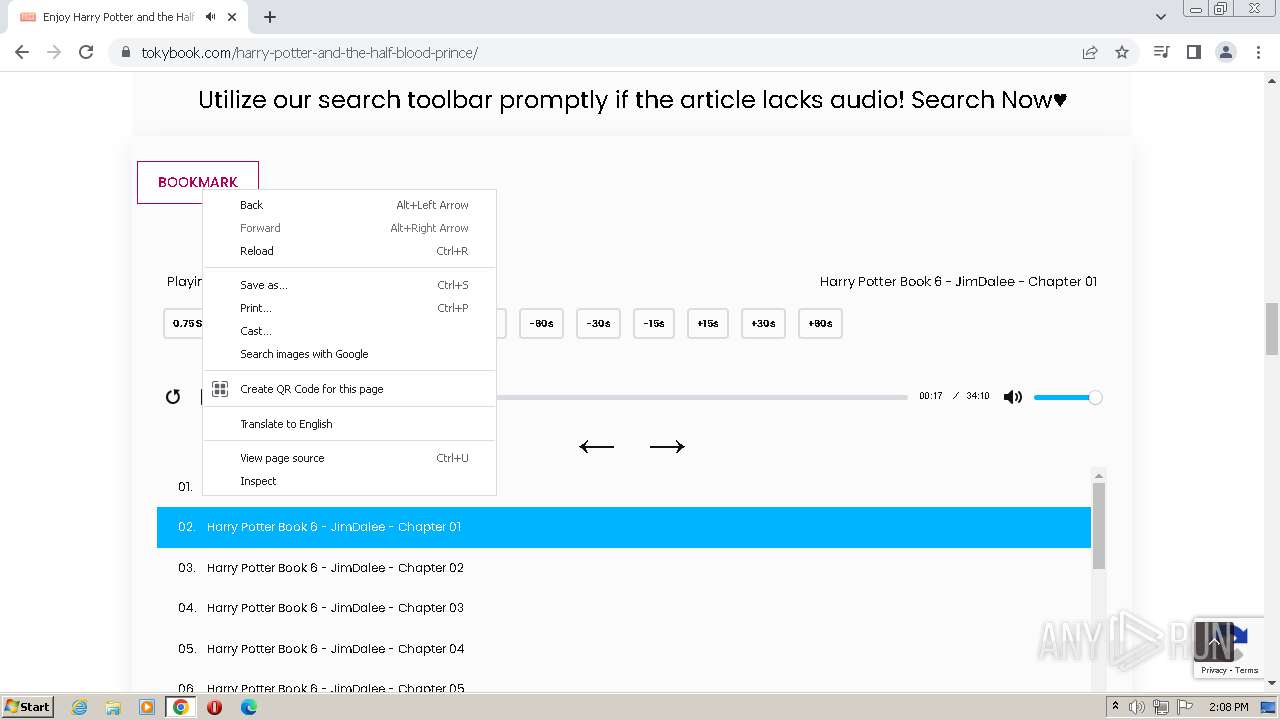Rewind audio by 60 seconds
Image resolution: width=1280 pixels, height=720 pixels.
541,323
